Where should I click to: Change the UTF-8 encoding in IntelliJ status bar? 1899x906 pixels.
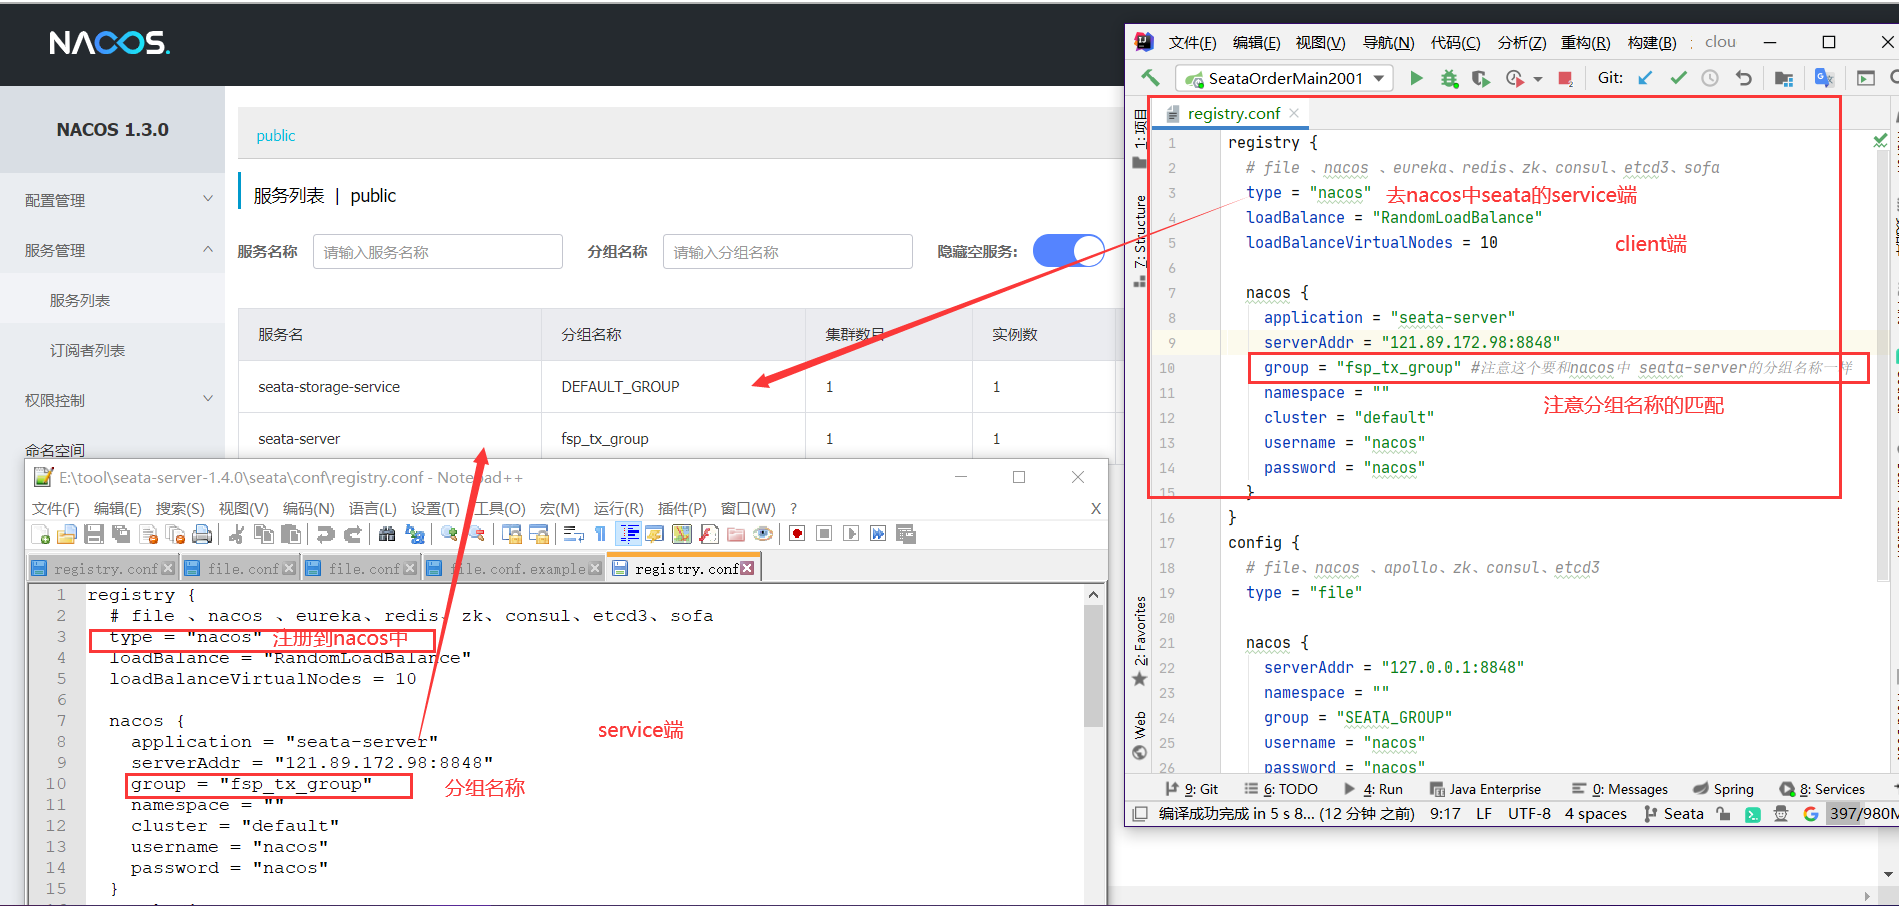pos(1529,814)
